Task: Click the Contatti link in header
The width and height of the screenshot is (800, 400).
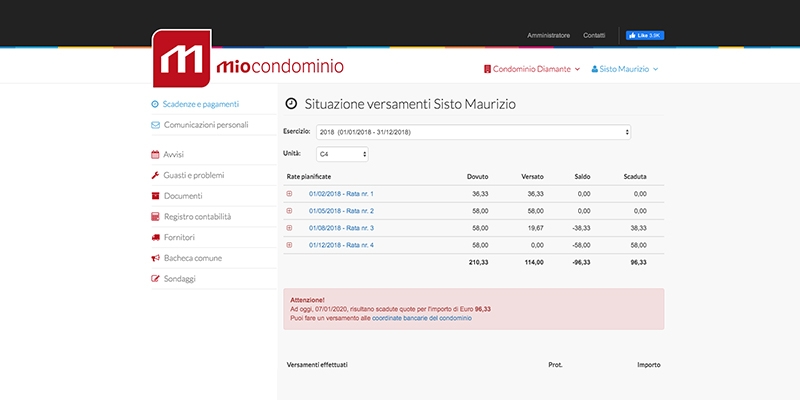Action: click(594, 36)
